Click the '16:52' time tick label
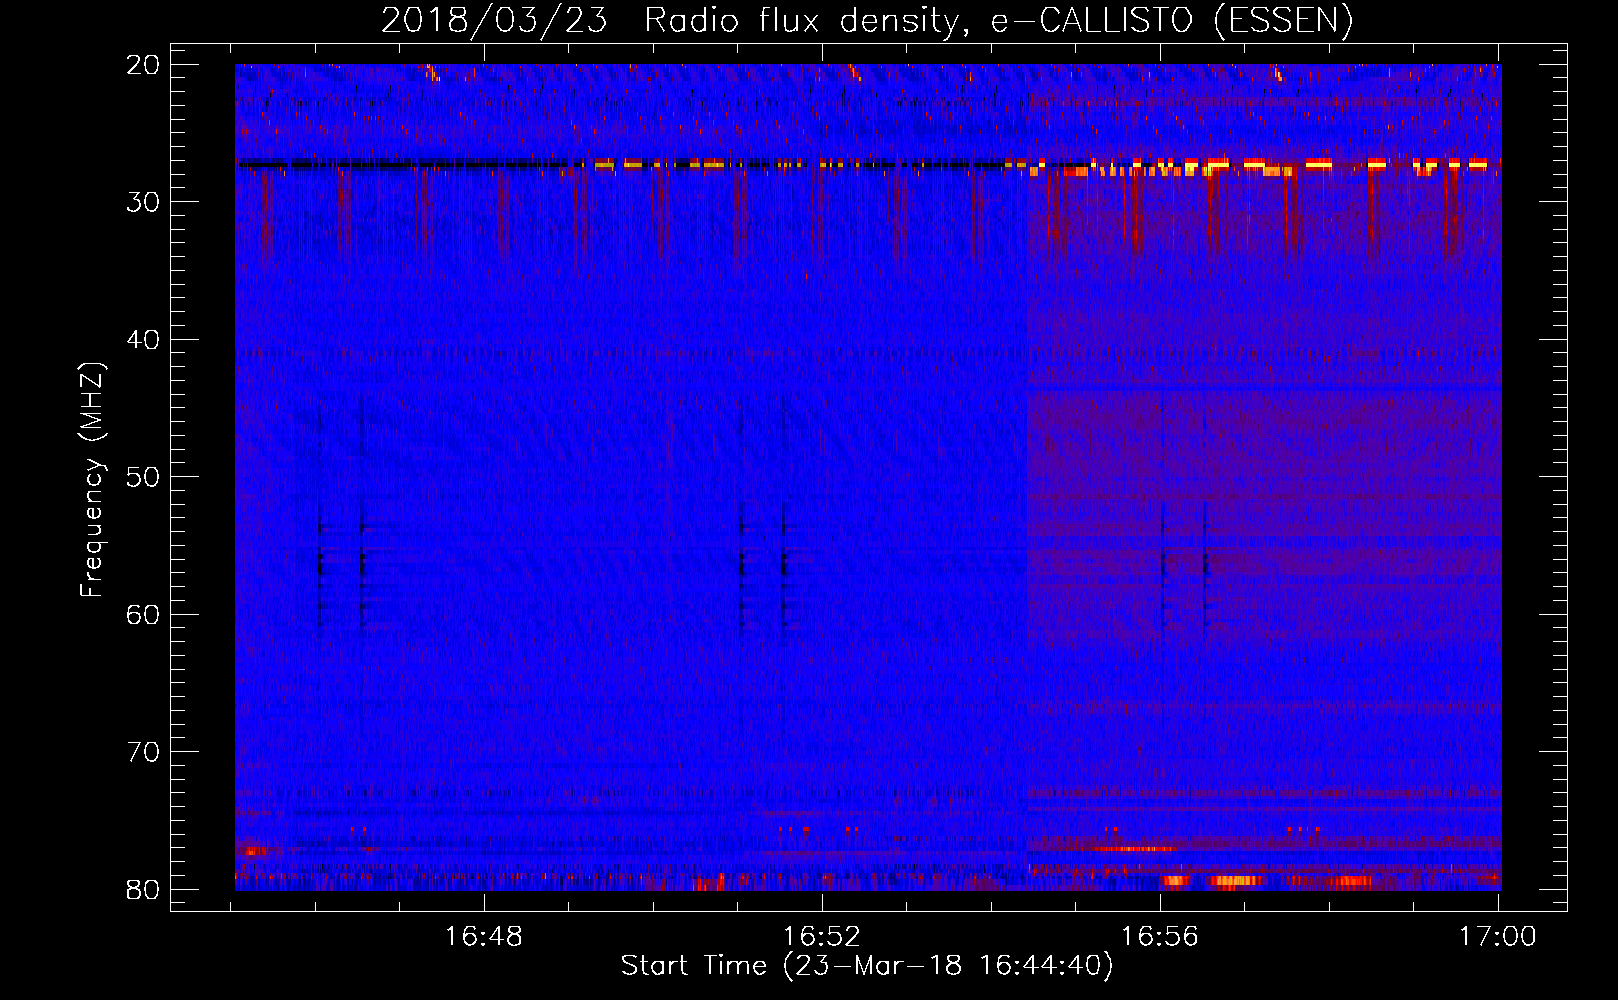Viewport: 1618px width, 1000px height. pos(822,937)
